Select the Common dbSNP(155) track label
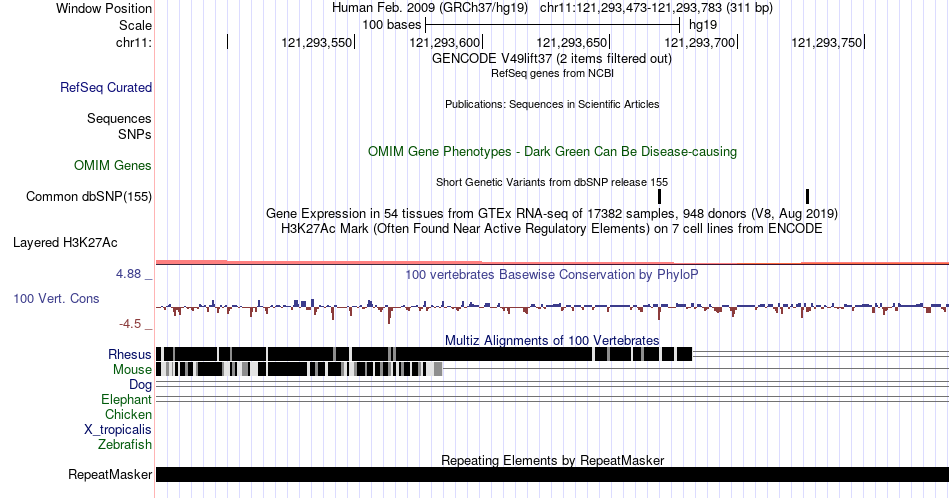The height and width of the screenshot is (498, 950). pos(88,196)
